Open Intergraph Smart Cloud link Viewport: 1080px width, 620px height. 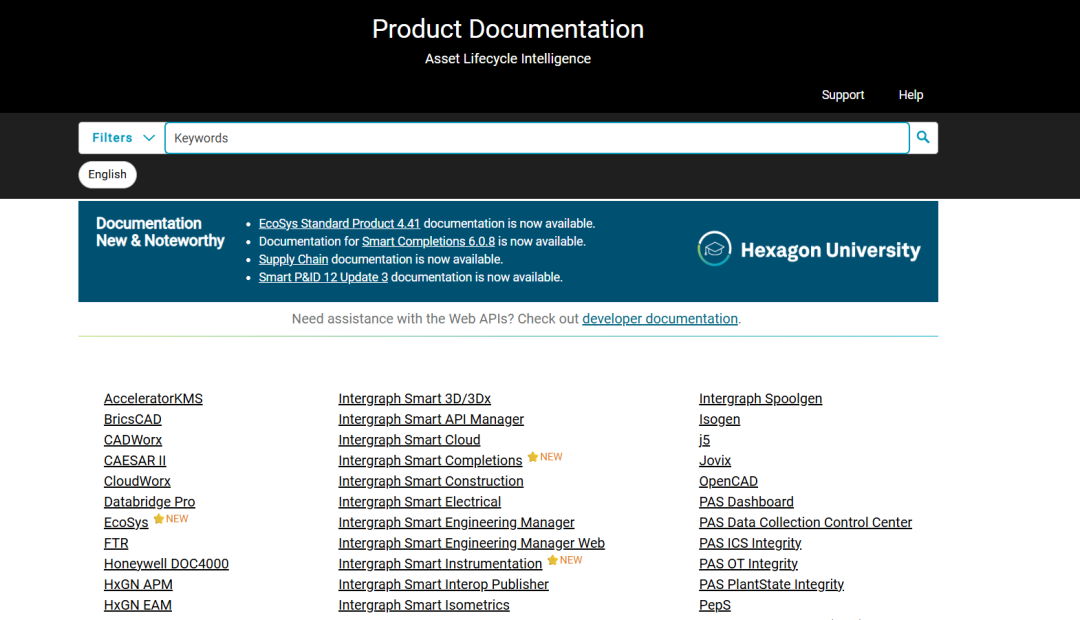[409, 440]
